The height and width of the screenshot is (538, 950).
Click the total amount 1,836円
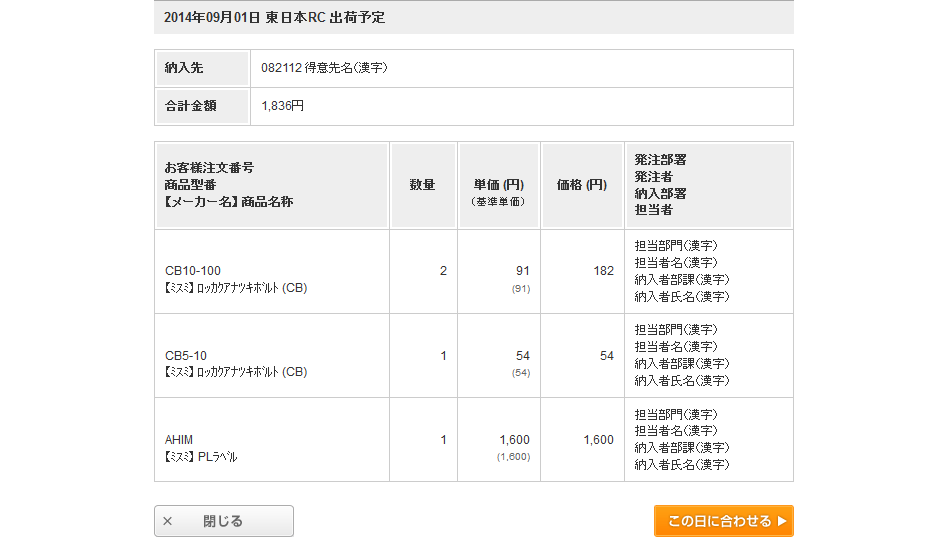click(282, 106)
